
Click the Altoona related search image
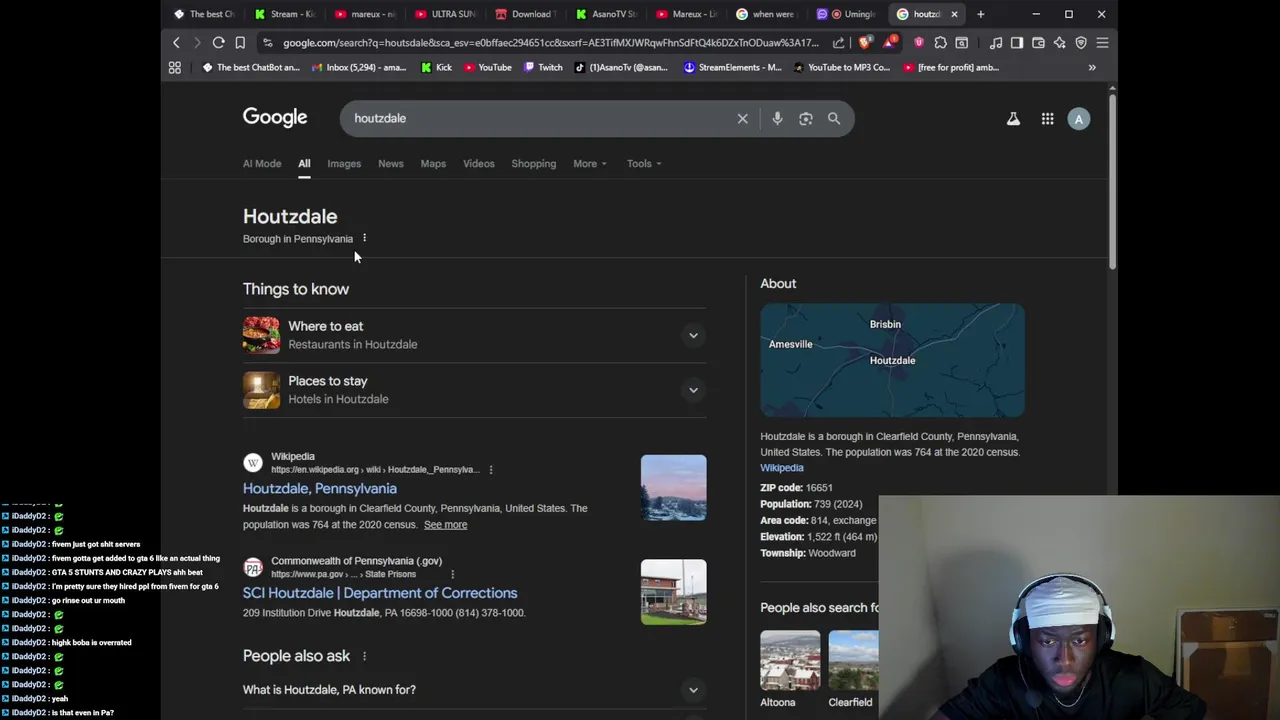click(790, 660)
